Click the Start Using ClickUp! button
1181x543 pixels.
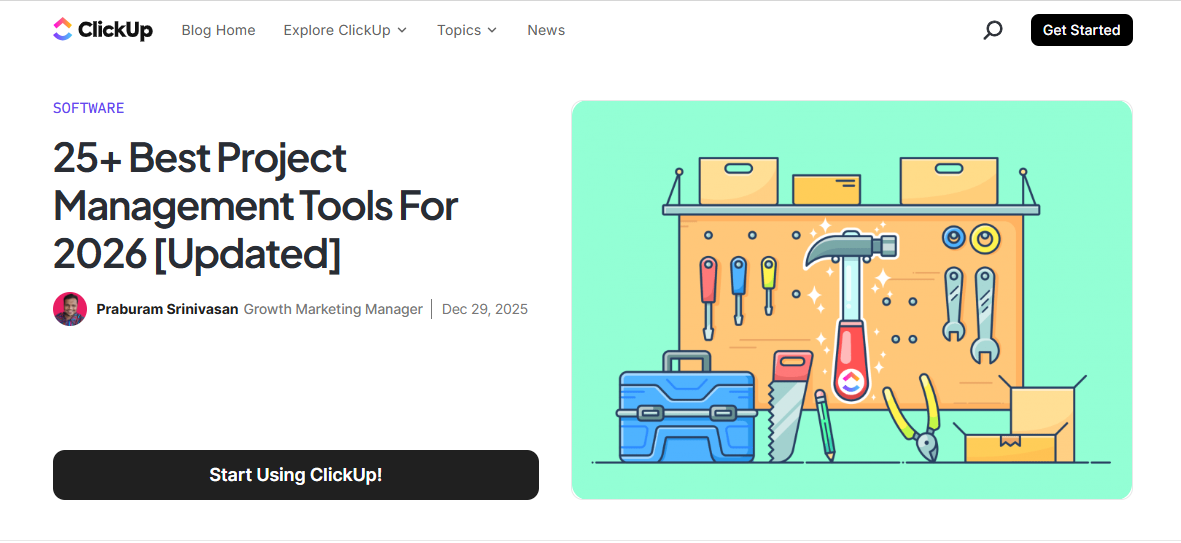tap(296, 475)
